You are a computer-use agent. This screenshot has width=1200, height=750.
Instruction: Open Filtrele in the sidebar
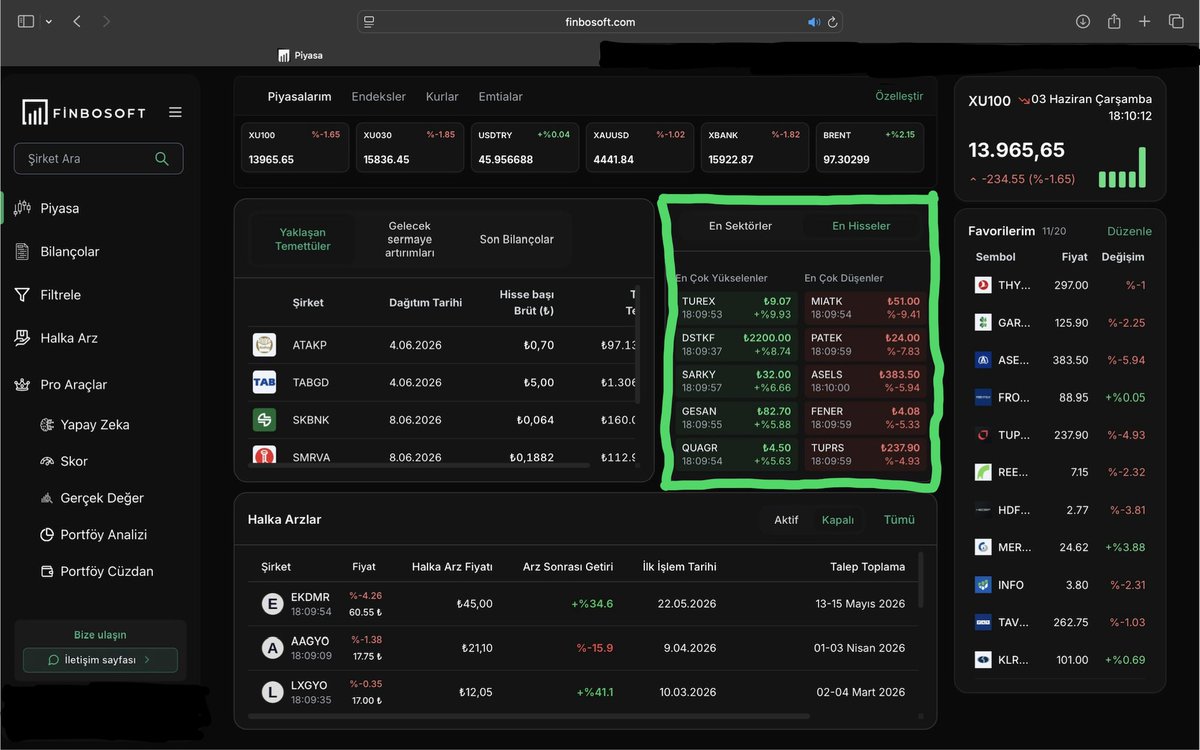[60, 295]
